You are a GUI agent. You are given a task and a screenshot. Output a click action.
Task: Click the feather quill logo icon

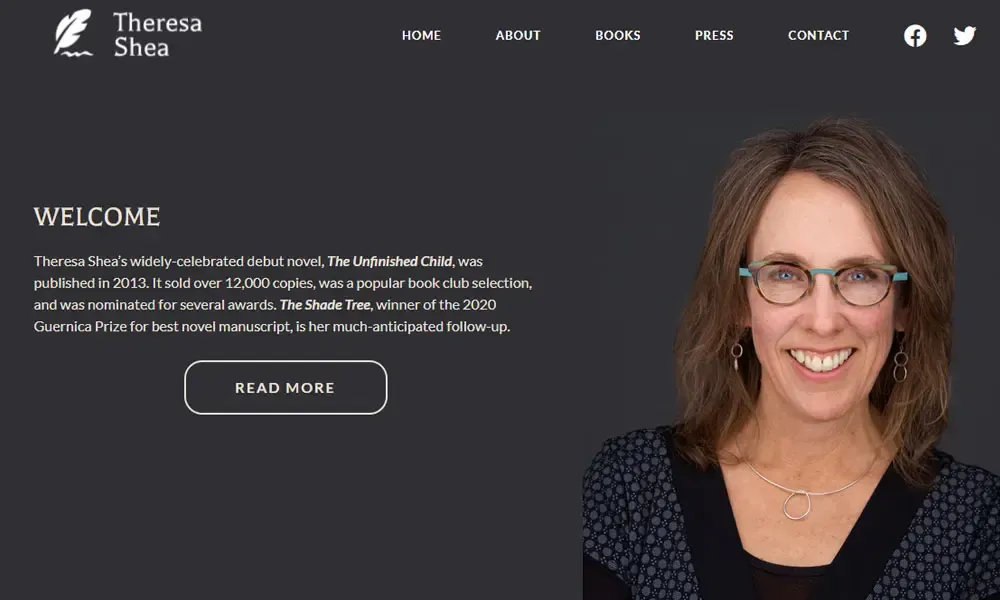73,33
